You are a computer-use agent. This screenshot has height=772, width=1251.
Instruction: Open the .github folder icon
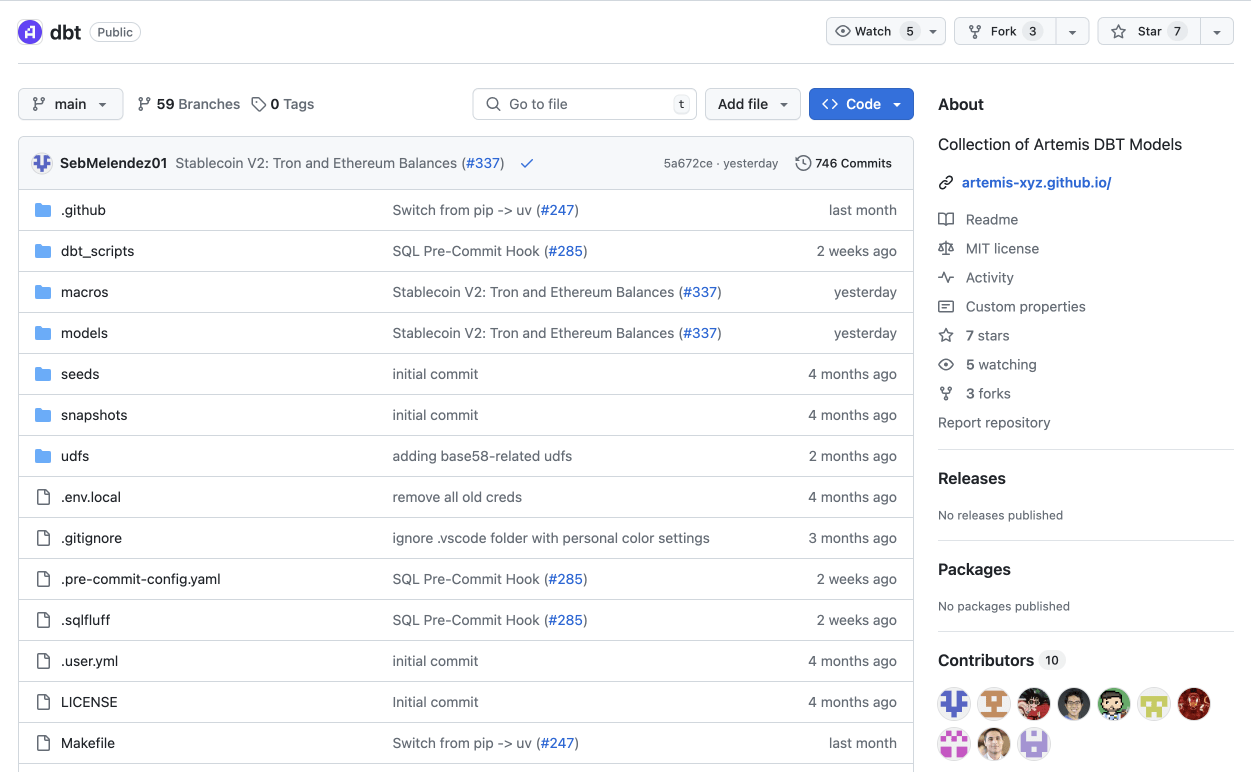tap(43, 210)
